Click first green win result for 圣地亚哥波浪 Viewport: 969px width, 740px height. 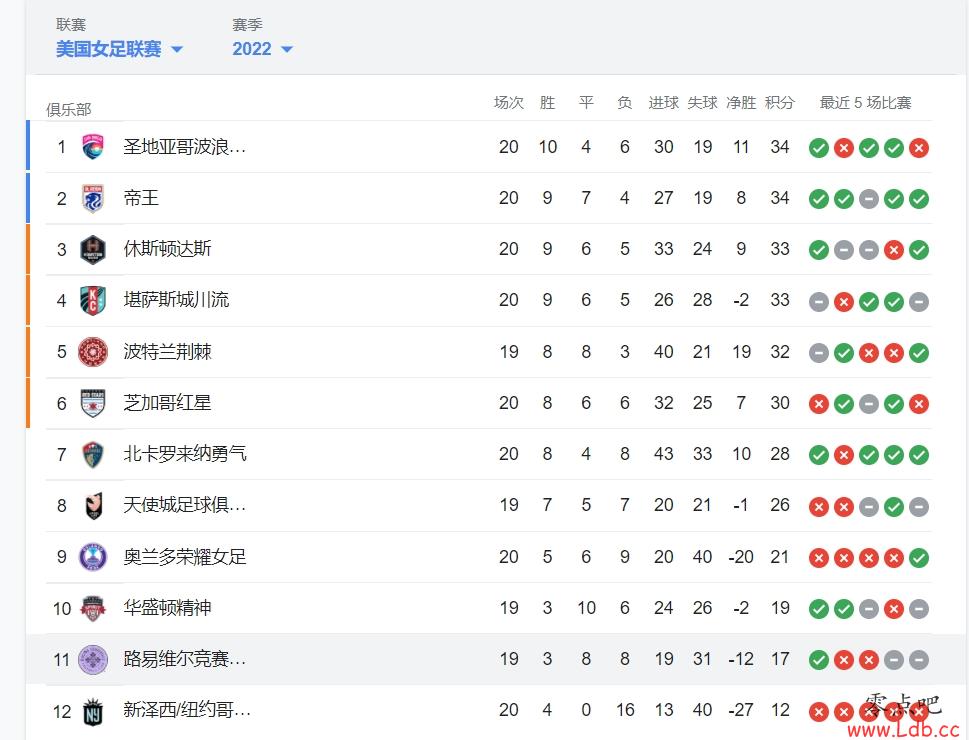819,148
